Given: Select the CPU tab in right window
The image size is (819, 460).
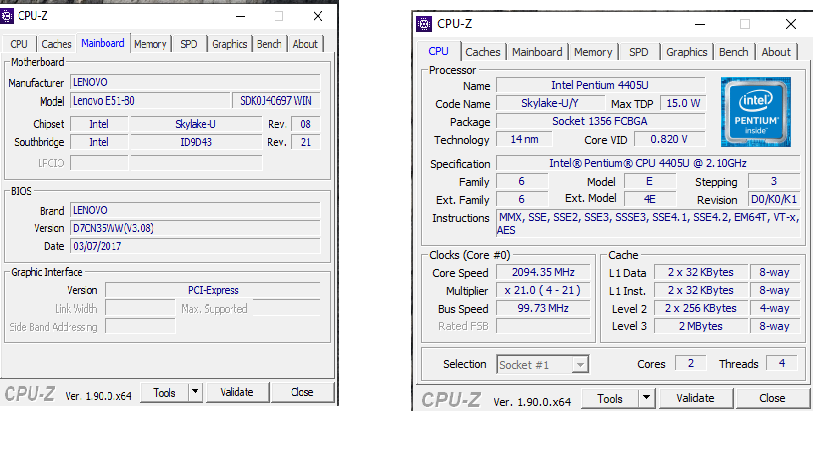Looking at the screenshot, I should coord(438,51).
